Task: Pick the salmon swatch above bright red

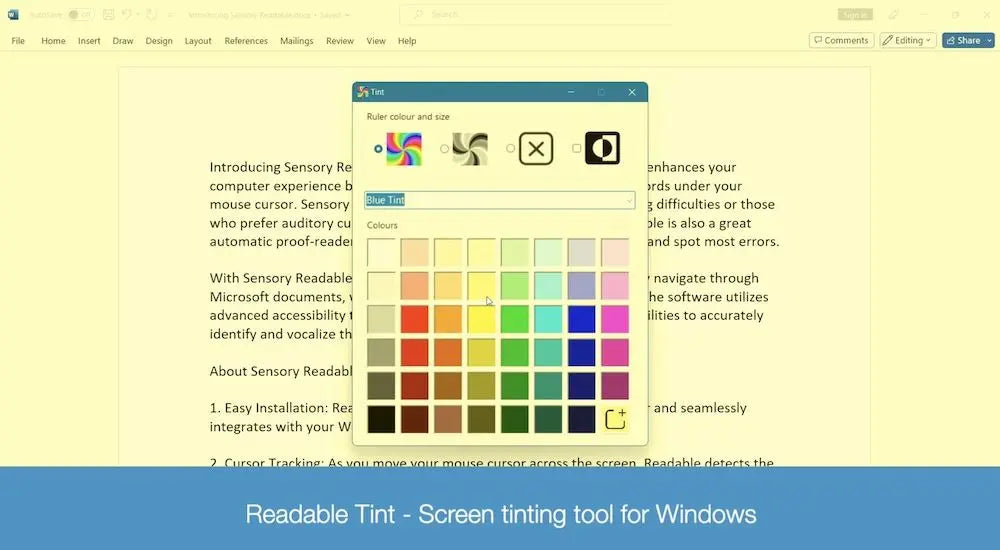Action: pos(415,286)
